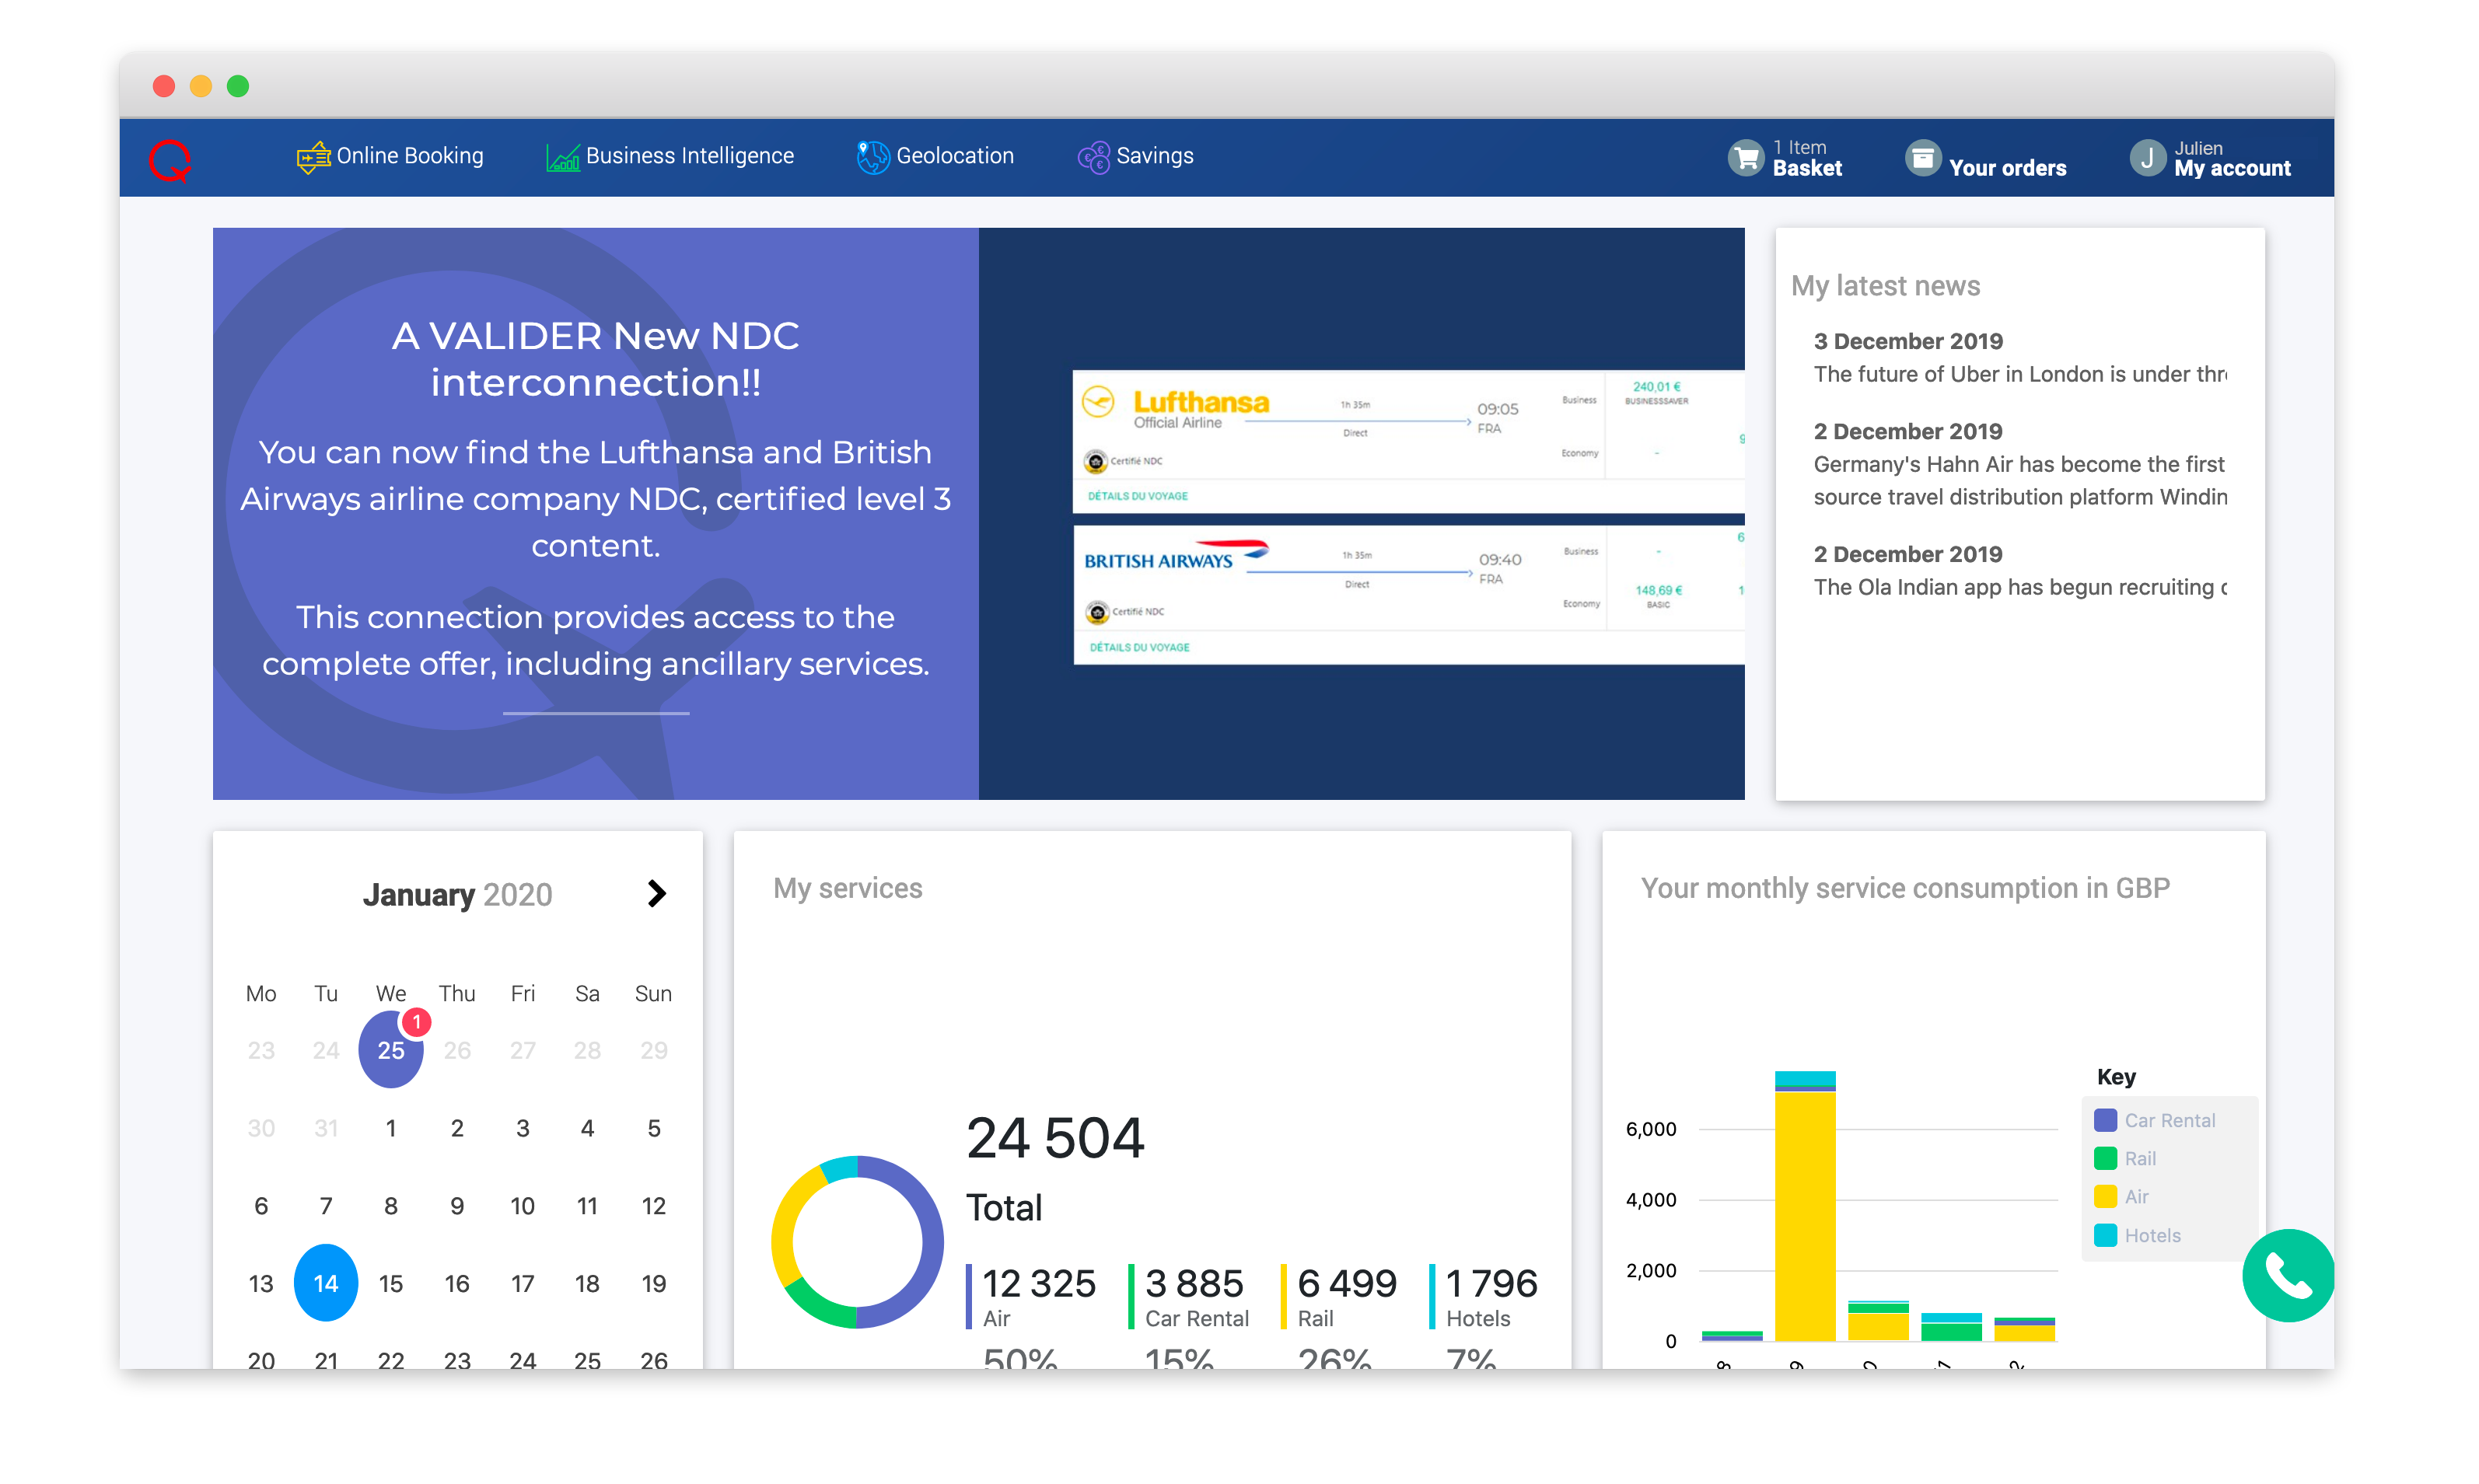Click the green phone call button
Image resolution: width=2479 pixels, height=1484 pixels.
click(x=2286, y=1275)
